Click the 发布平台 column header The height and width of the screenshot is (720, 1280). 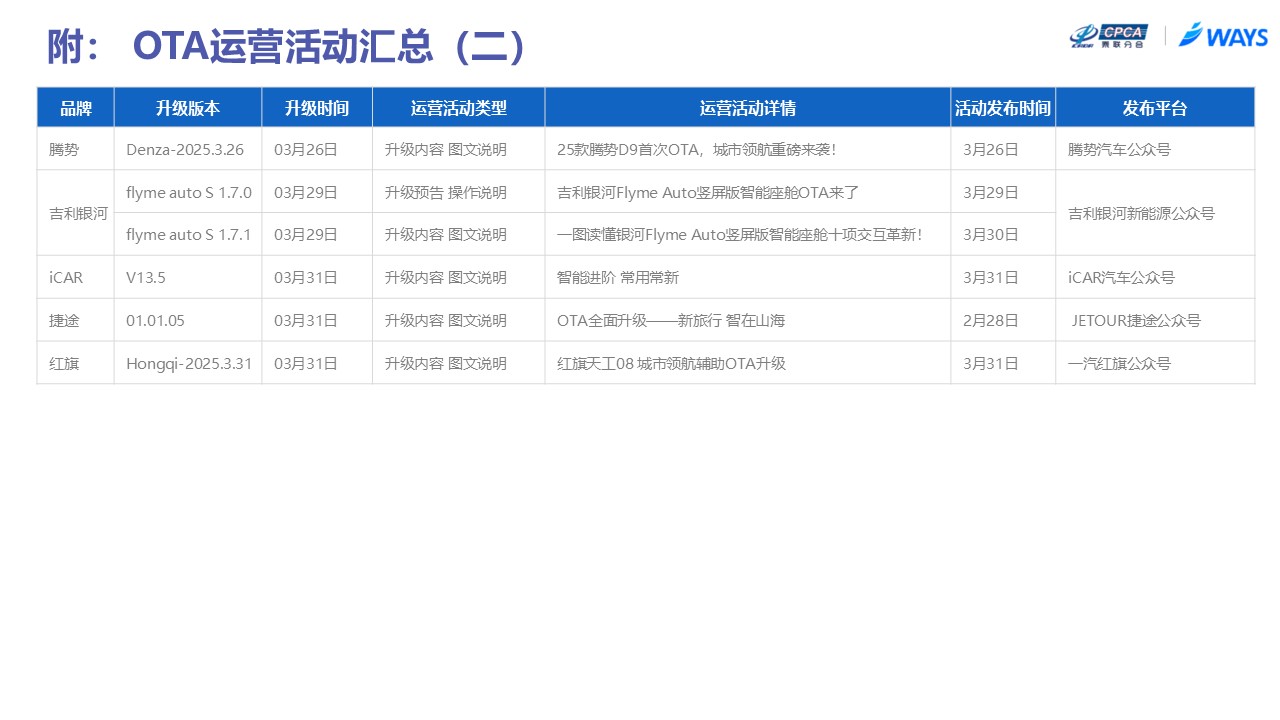(x=1155, y=108)
